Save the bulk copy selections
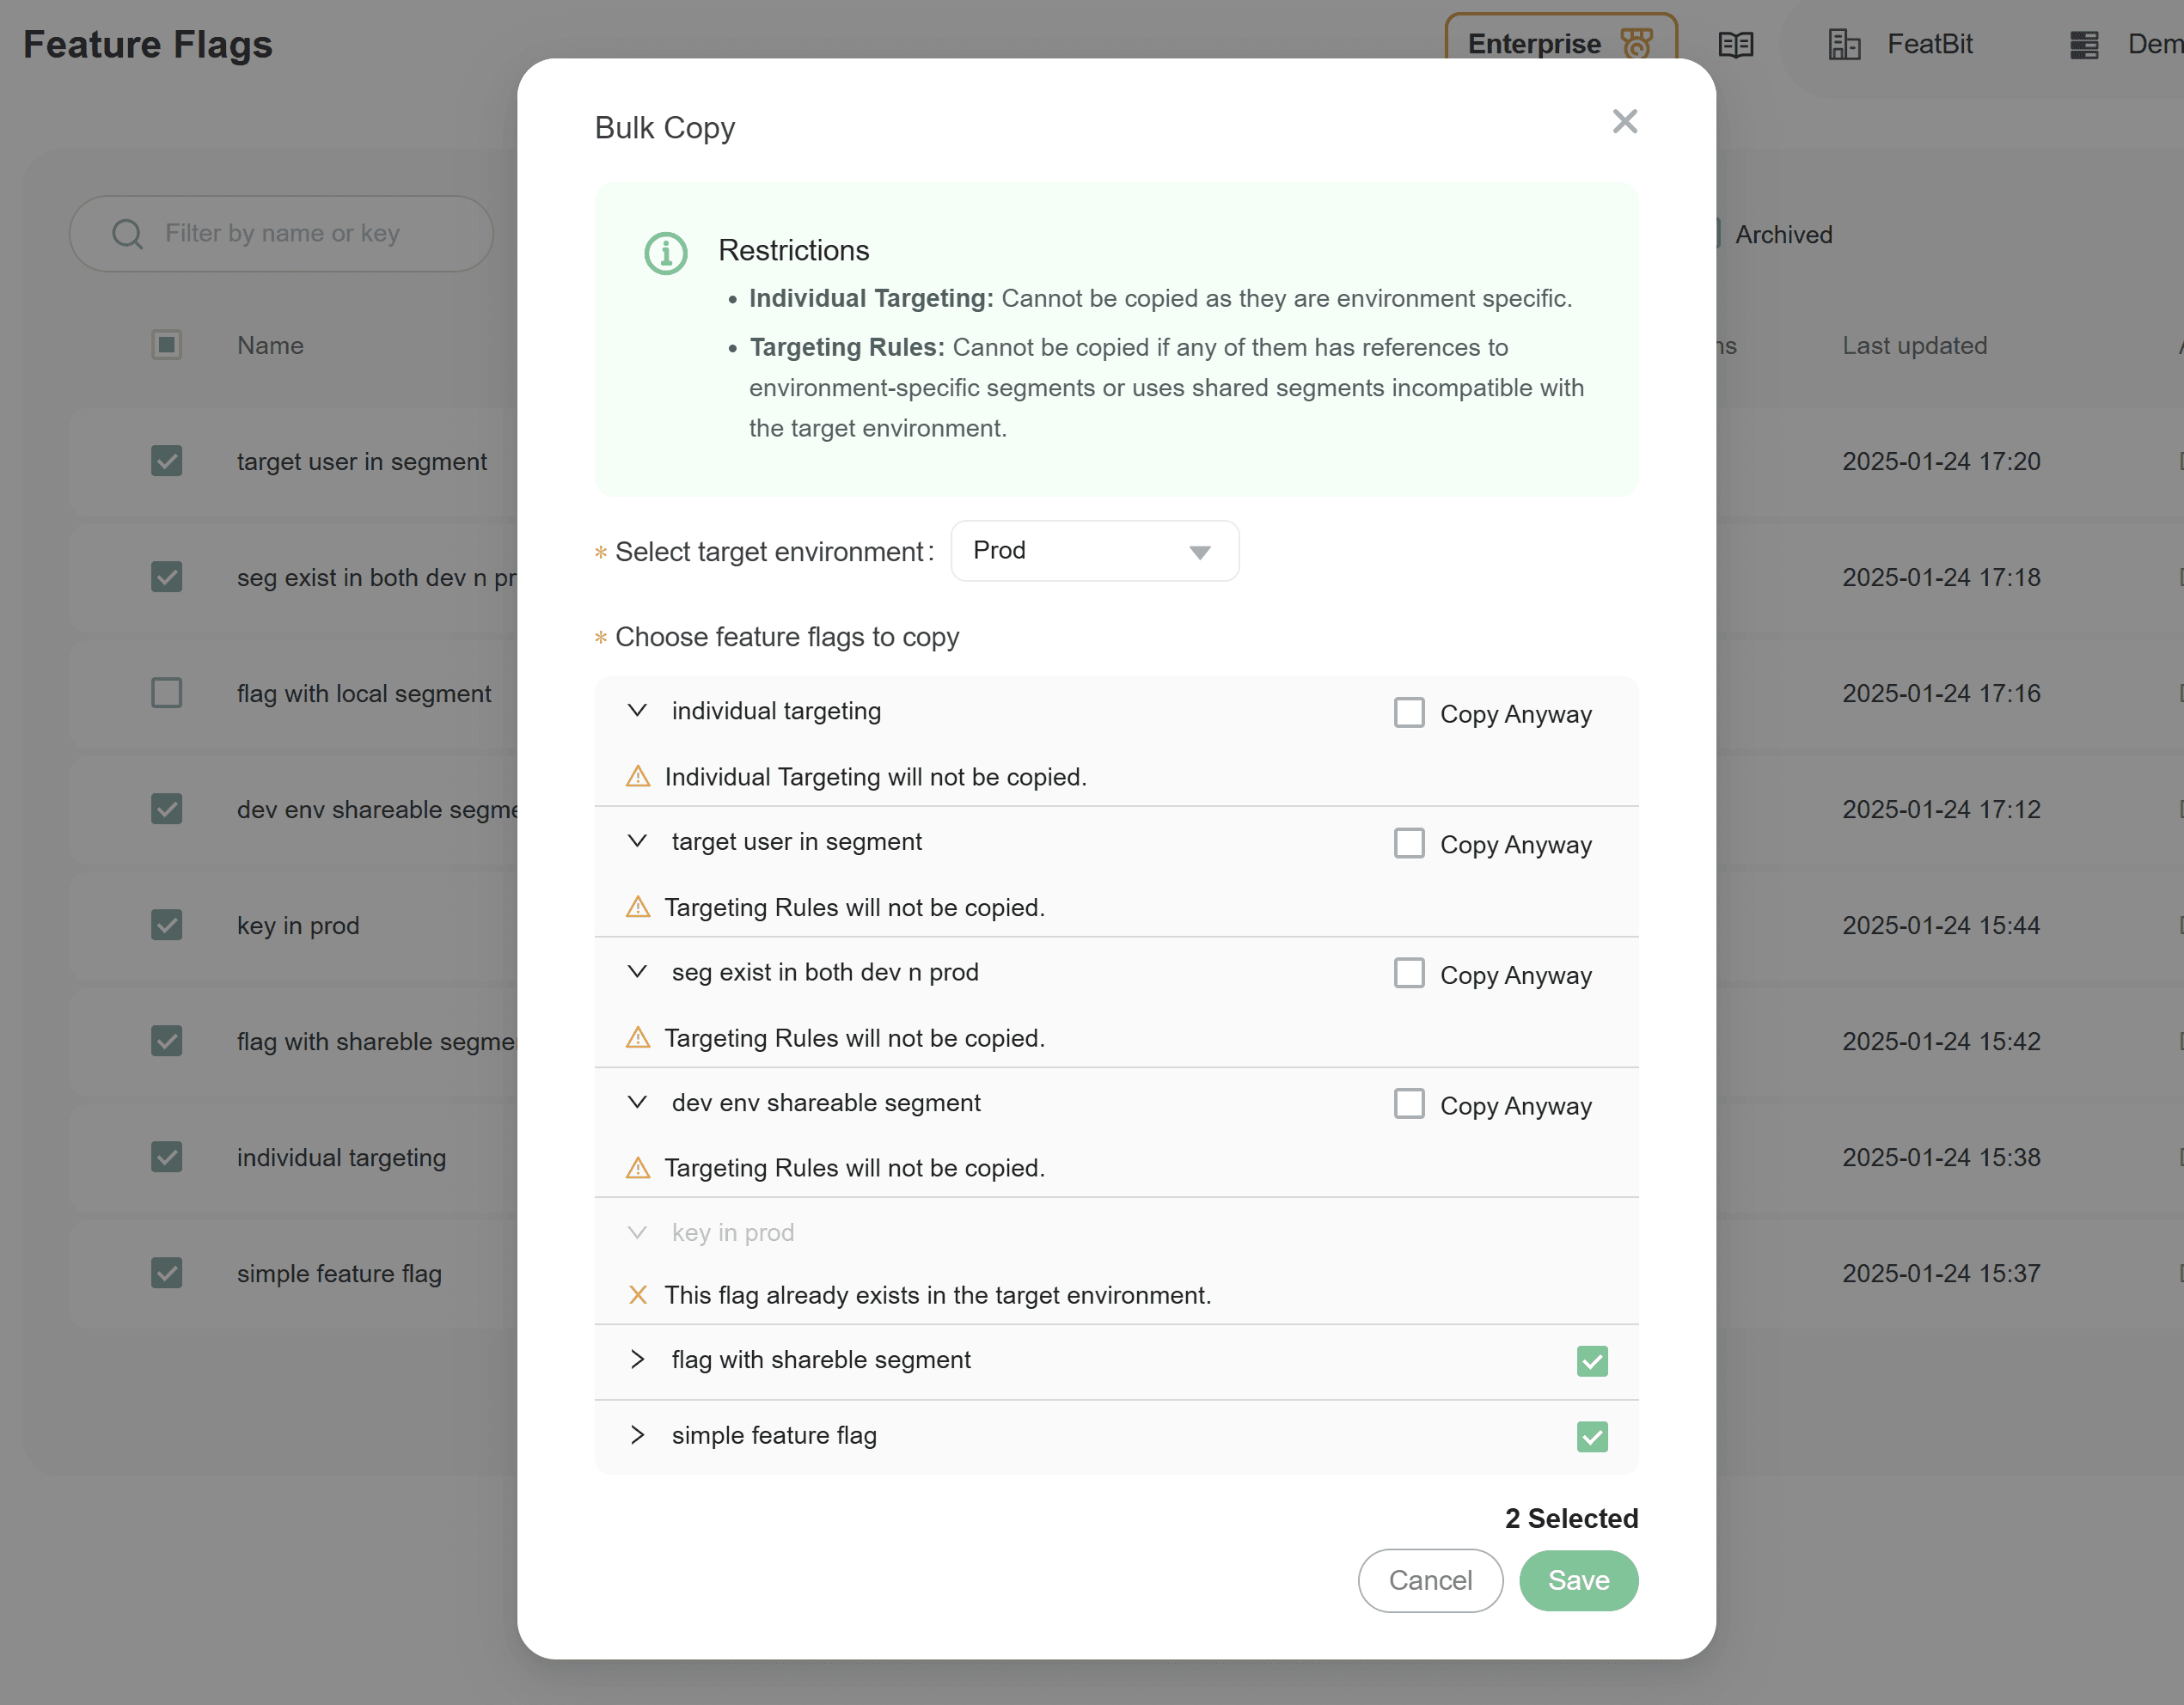This screenshot has height=1705, width=2184. pyautogui.click(x=1578, y=1580)
